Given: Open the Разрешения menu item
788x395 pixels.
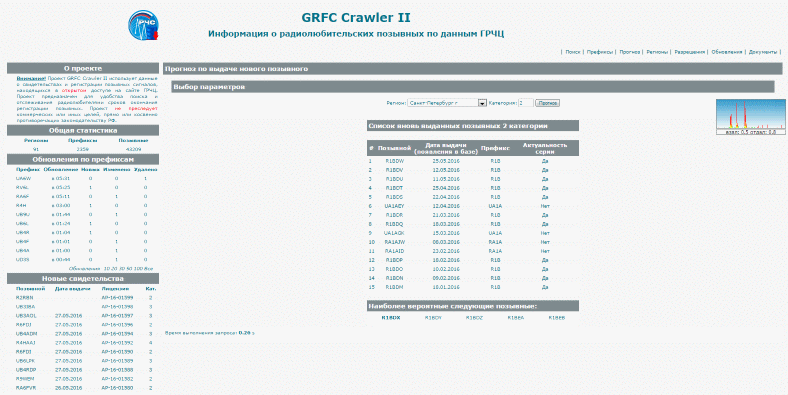Looking at the screenshot, I should point(690,52).
